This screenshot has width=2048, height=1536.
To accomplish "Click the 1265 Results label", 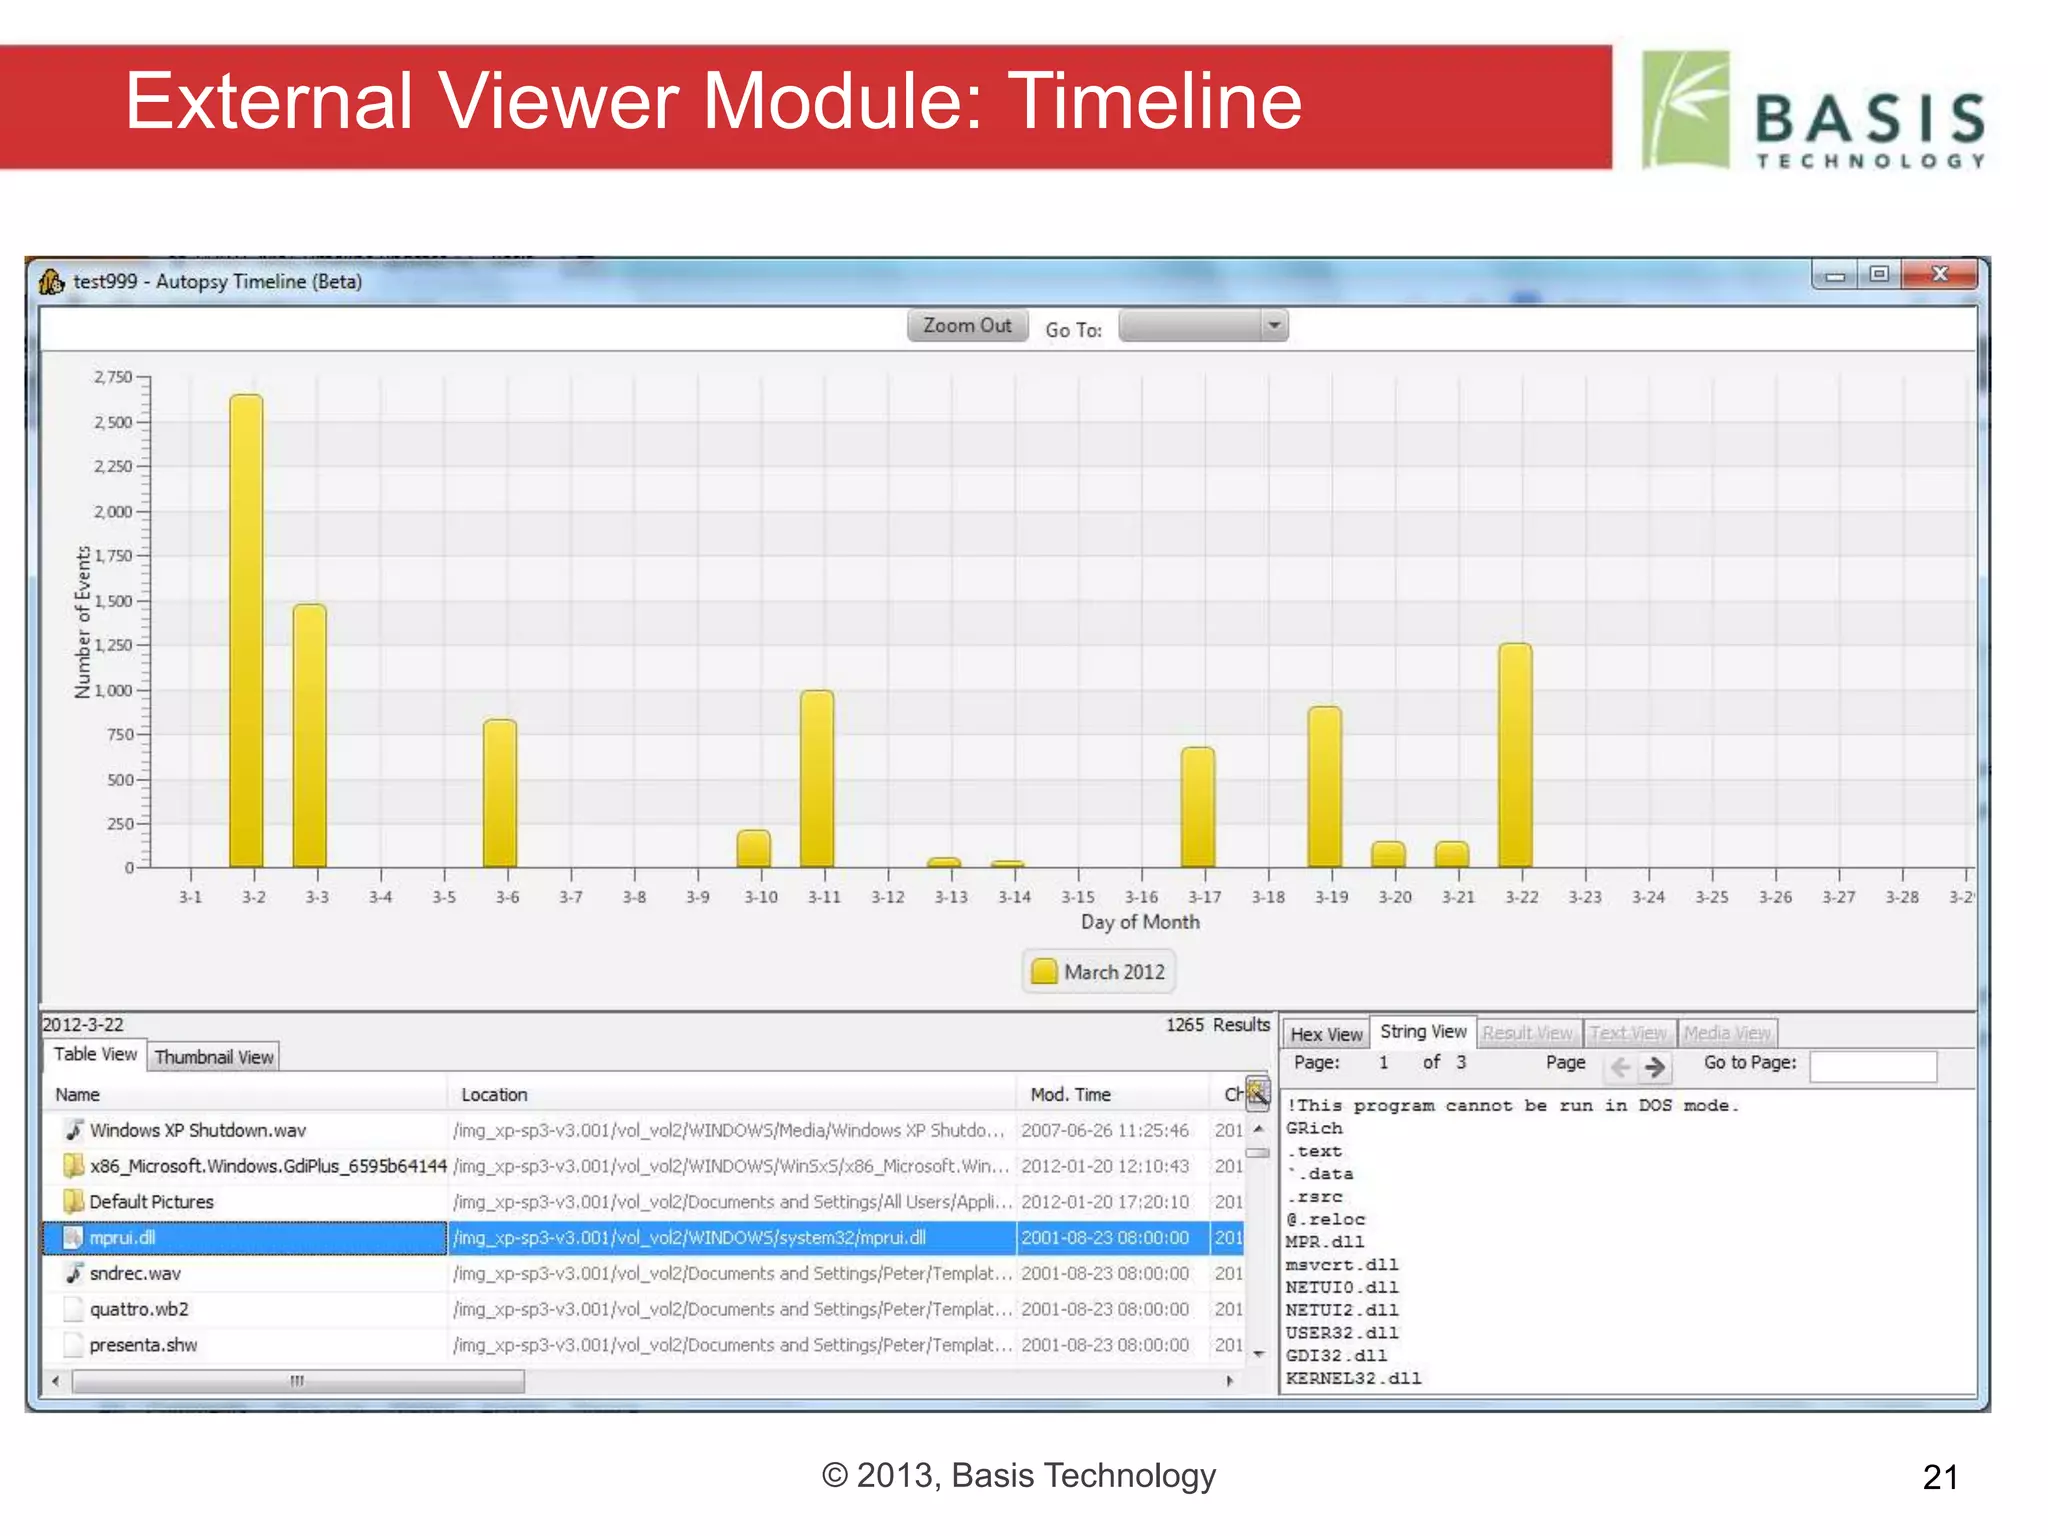I will click(x=1218, y=1025).
